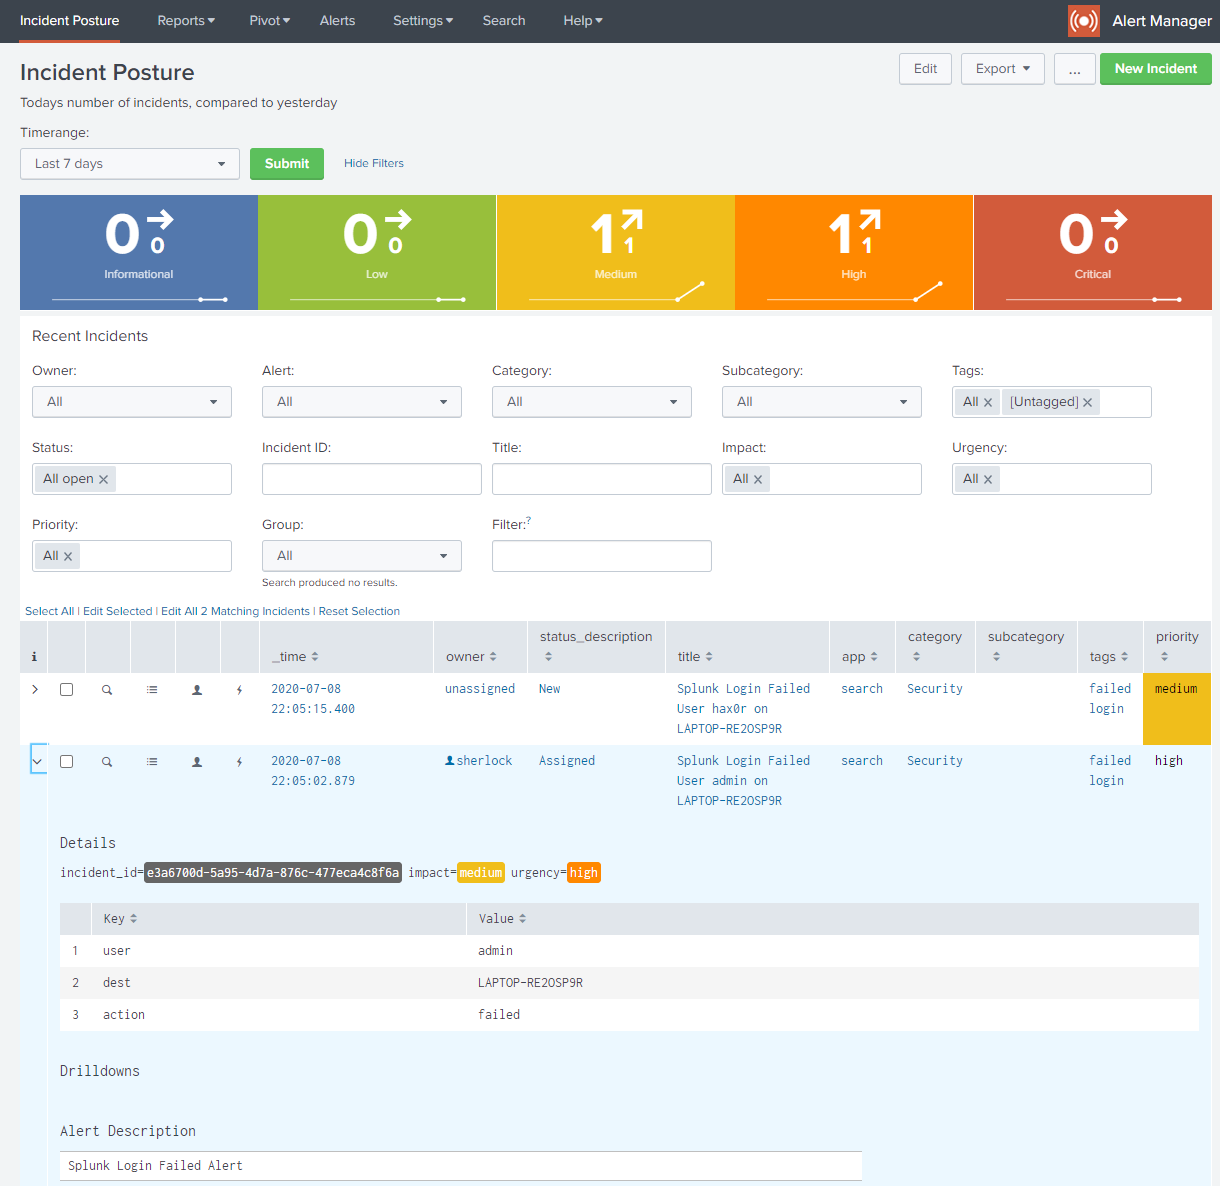Image resolution: width=1220 pixels, height=1186 pixels.
Task: Expand the Owner filter dropdown
Action: coord(131,401)
